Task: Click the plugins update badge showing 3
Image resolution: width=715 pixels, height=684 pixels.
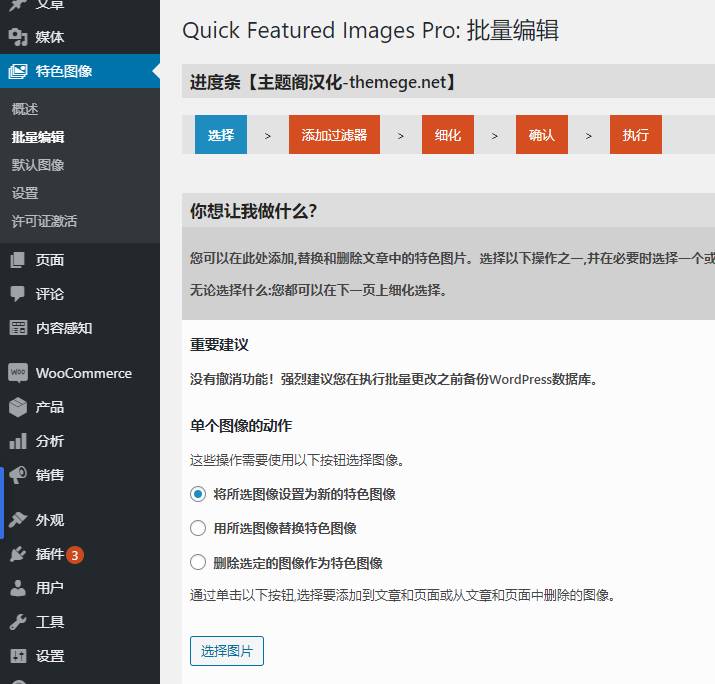Action: click(x=75, y=555)
